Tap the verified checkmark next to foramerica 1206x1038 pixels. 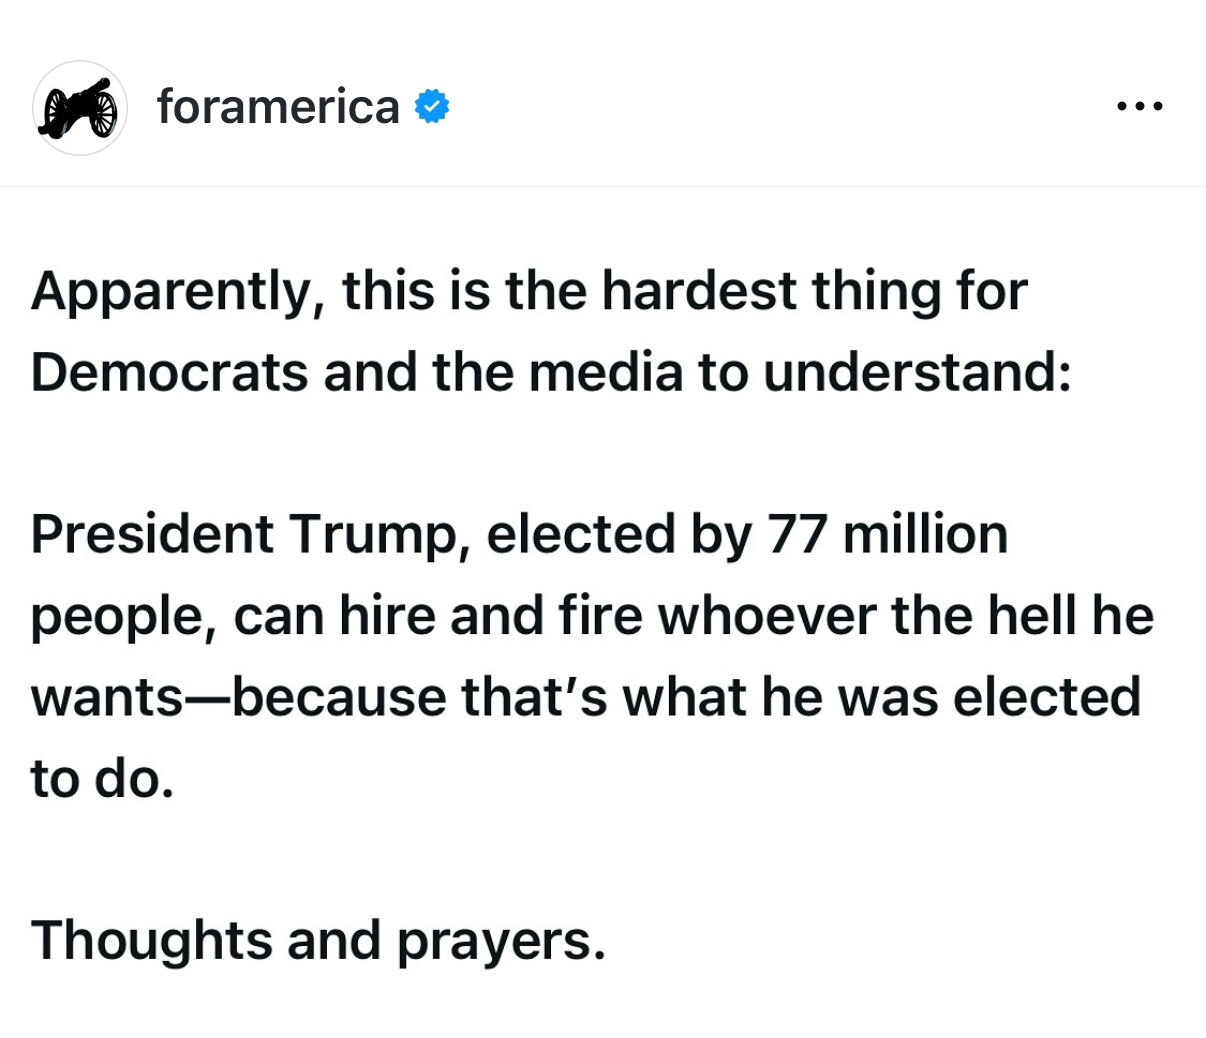[x=432, y=104]
